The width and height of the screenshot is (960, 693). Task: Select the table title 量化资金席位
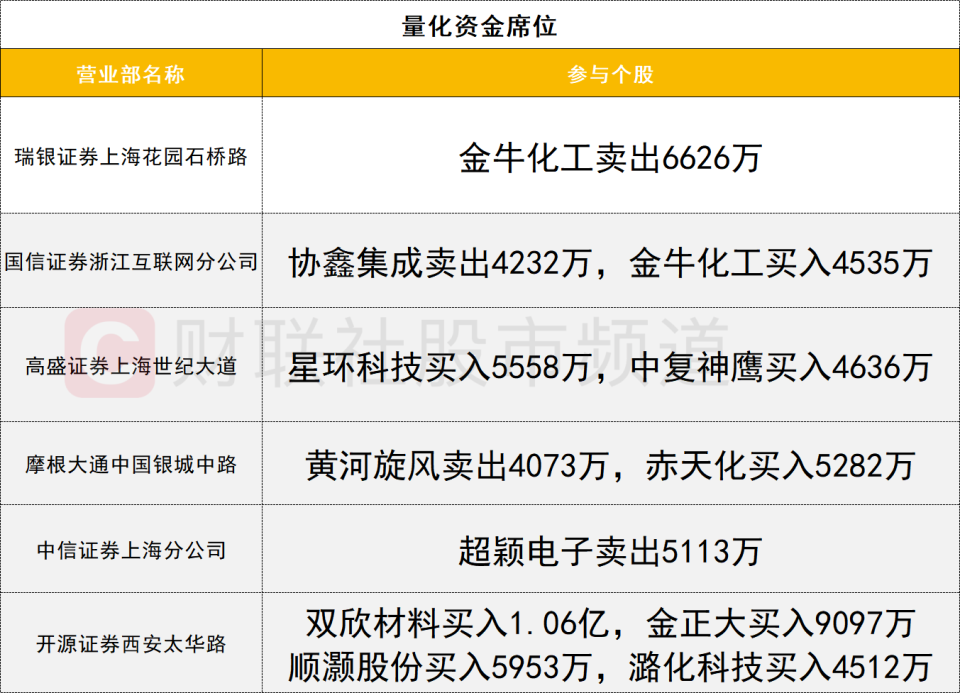[479, 26]
